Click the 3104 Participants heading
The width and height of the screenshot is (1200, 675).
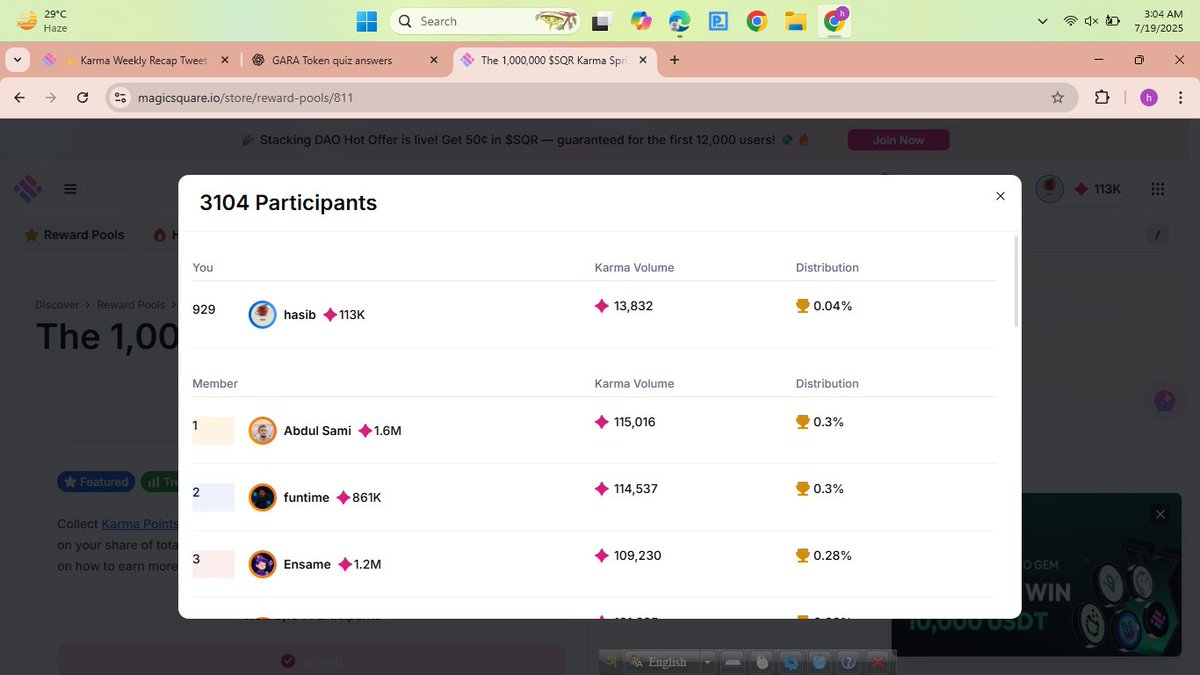pyautogui.click(x=288, y=203)
